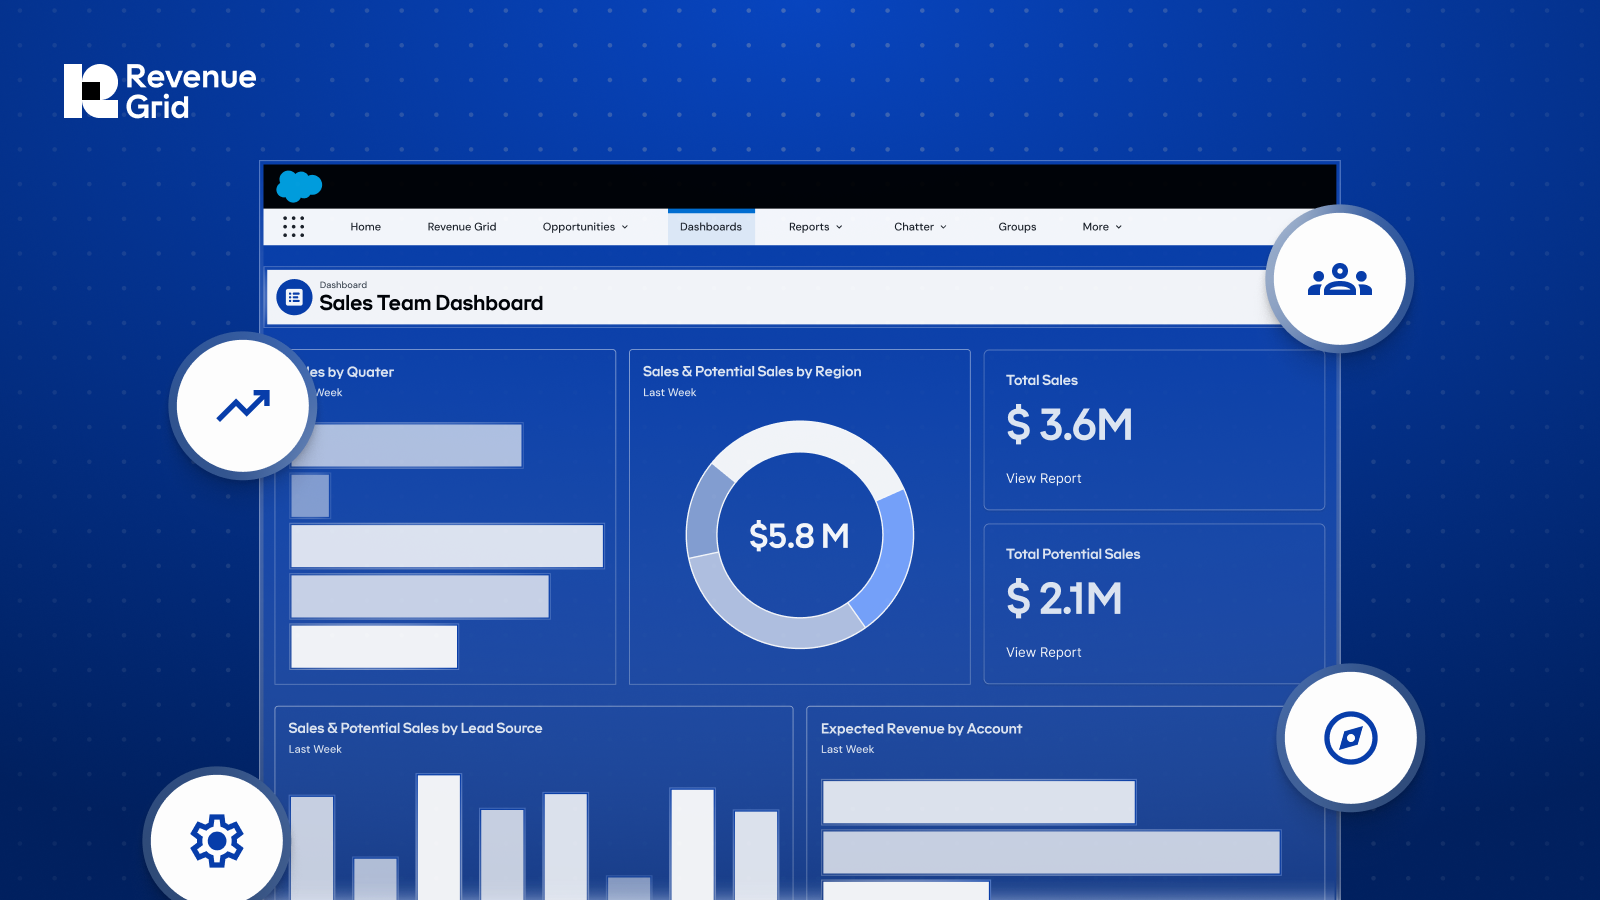Open the More navigation dropdown
The image size is (1600, 900).
[x=1102, y=227]
